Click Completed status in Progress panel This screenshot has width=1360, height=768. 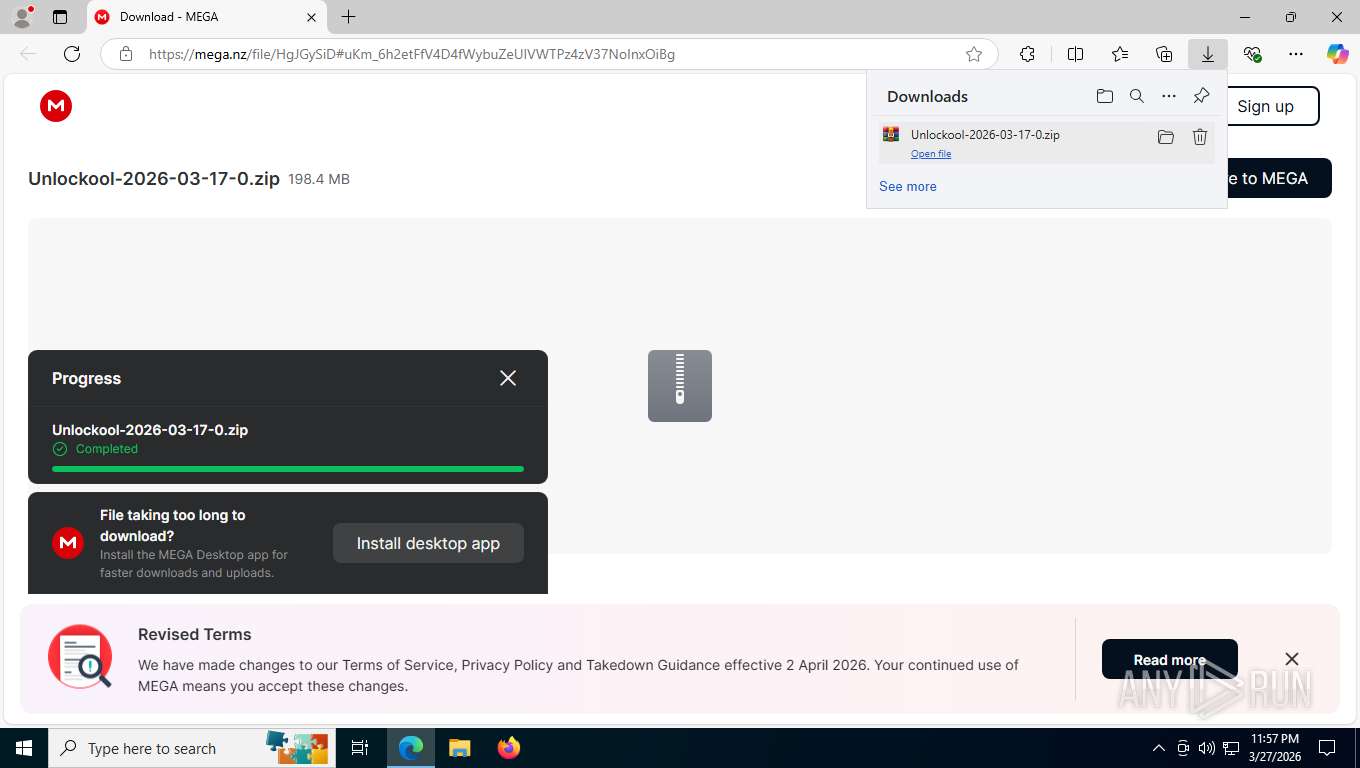pyautogui.click(x=95, y=449)
